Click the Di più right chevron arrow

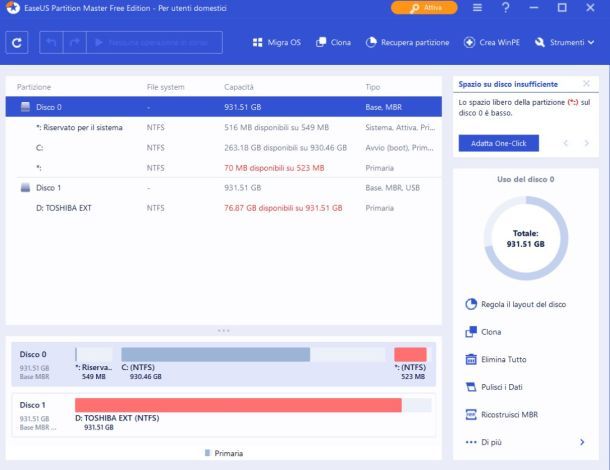click(x=582, y=442)
